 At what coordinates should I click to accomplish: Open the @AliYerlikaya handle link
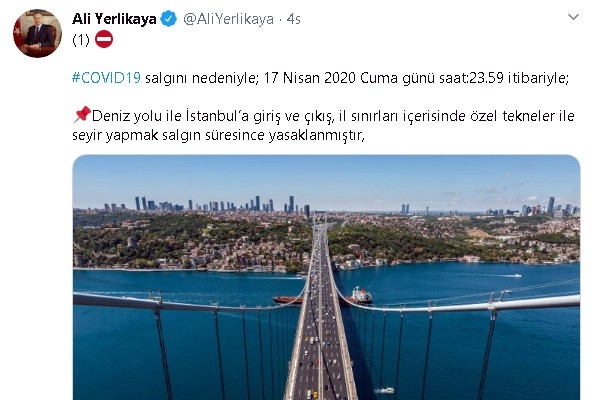(228, 19)
